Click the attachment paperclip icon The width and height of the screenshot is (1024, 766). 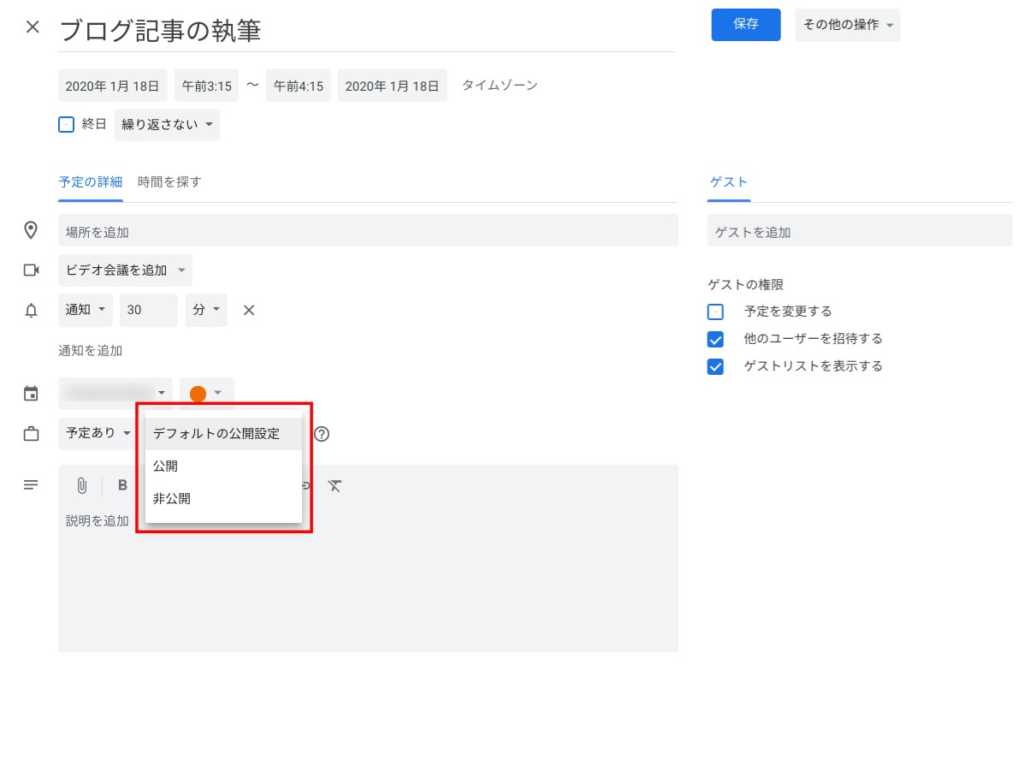pos(82,485)
